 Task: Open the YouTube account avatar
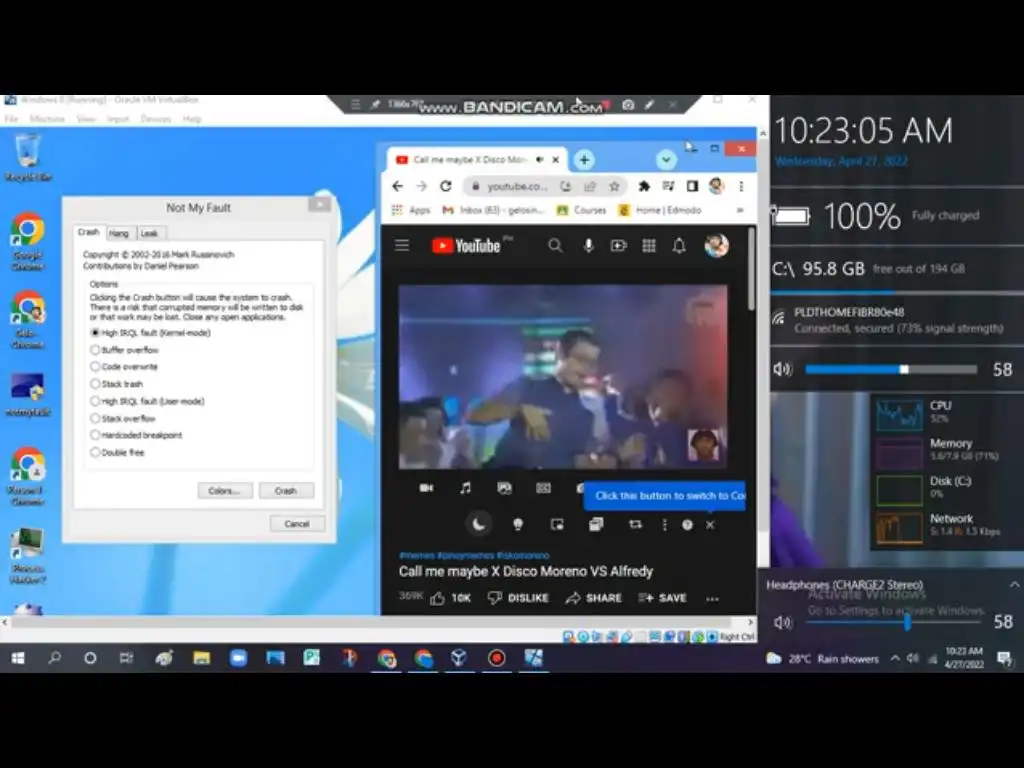point(716,246)
